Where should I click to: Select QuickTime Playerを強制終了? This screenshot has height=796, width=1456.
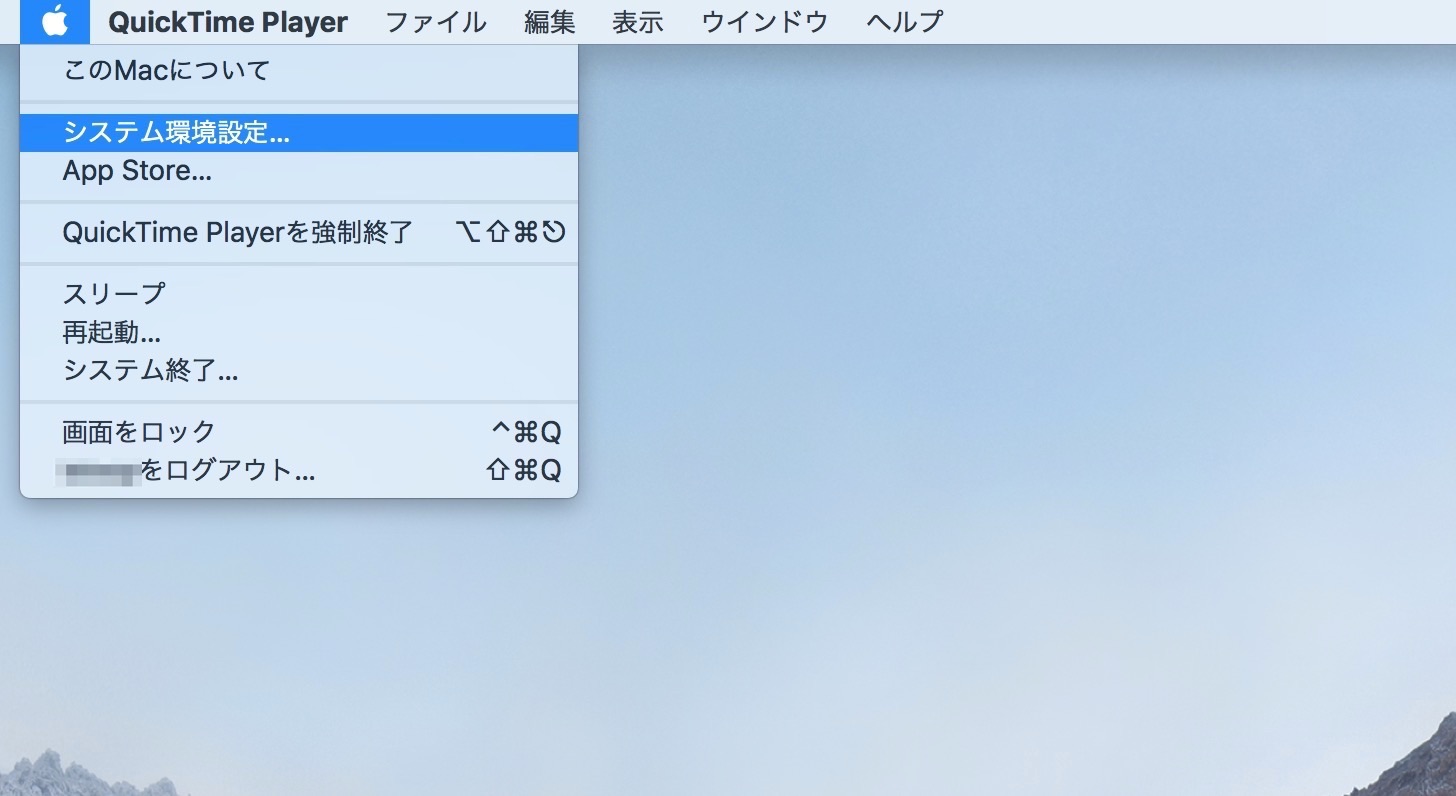(x=299, y=232)
